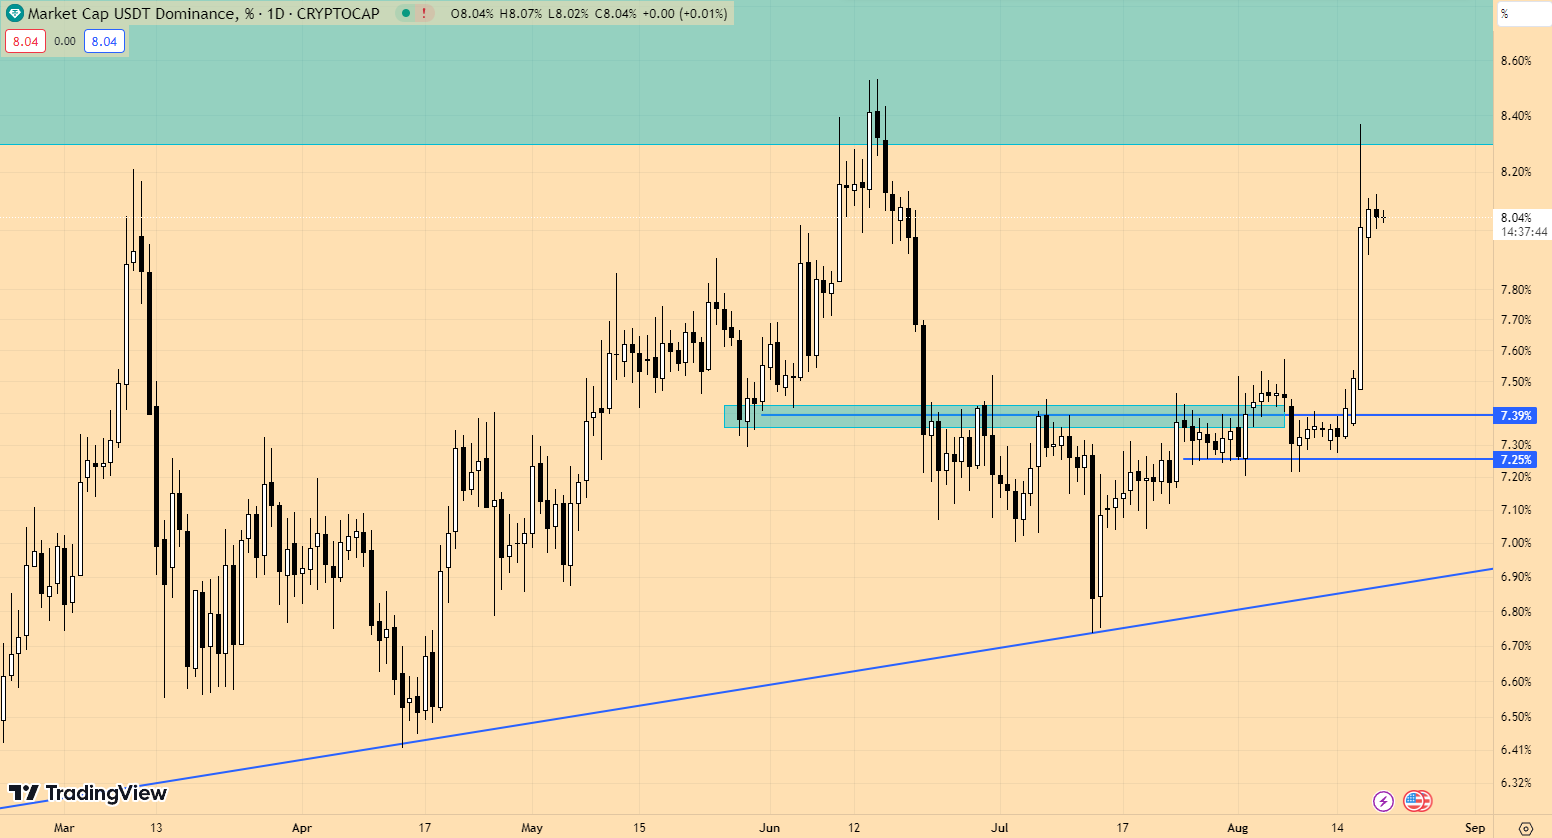The width and height of the screenshot is (1552, 838).
Task: Click the TradingView logo
Action: click(x=88, y=793)
